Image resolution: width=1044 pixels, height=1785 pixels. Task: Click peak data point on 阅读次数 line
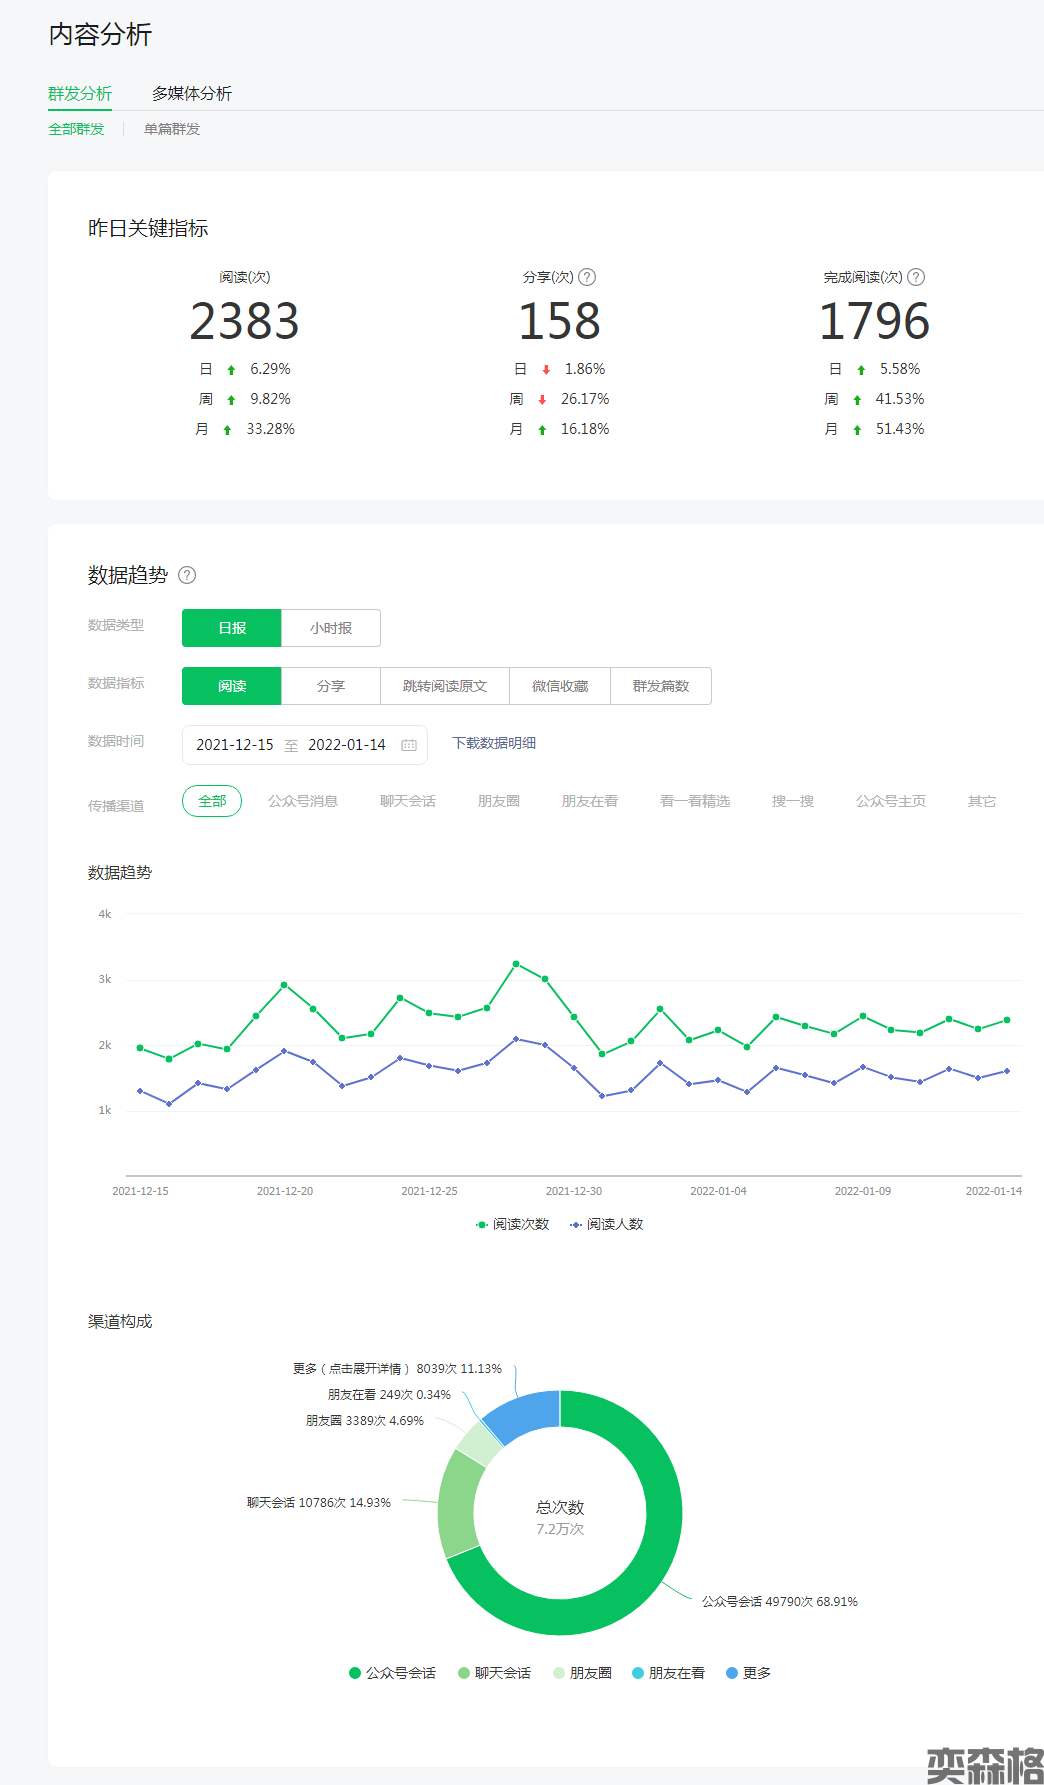tap(516, 964)
